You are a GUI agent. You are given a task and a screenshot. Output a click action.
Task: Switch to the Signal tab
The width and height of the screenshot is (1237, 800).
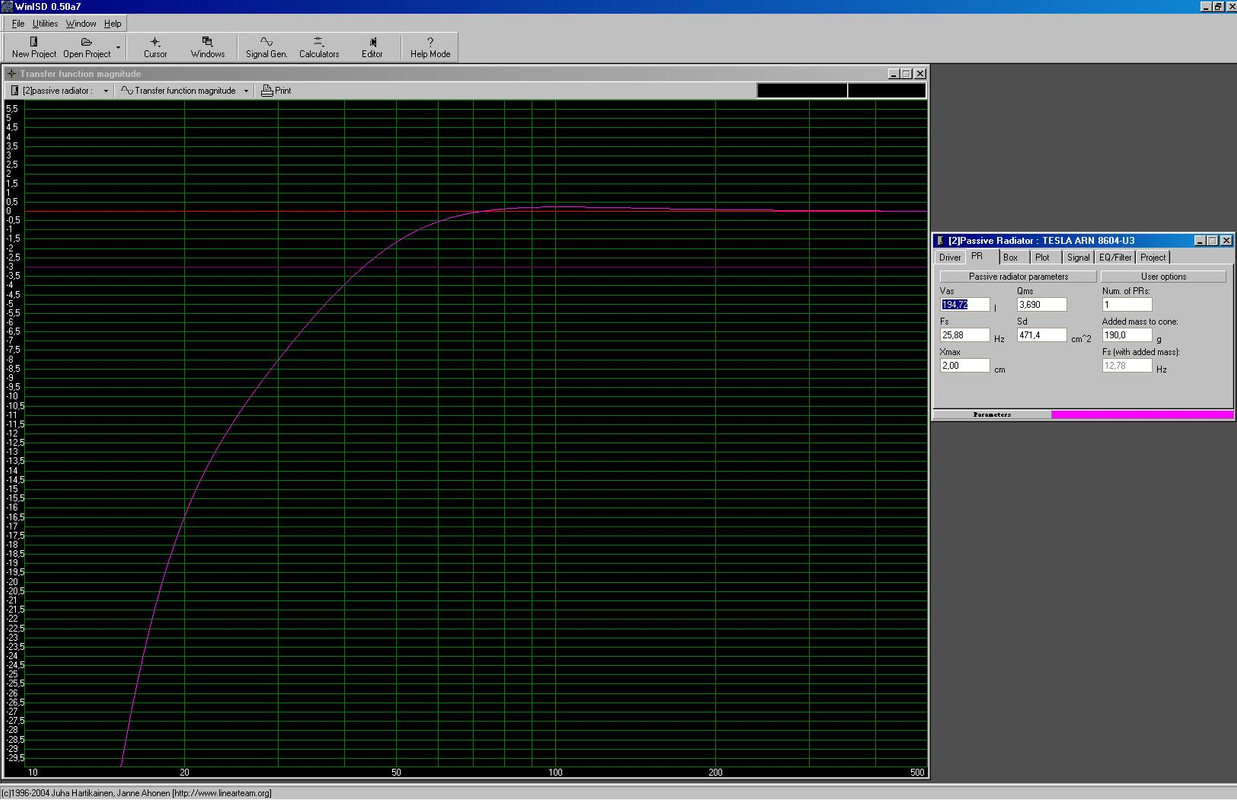click(x=1078, y=257)
